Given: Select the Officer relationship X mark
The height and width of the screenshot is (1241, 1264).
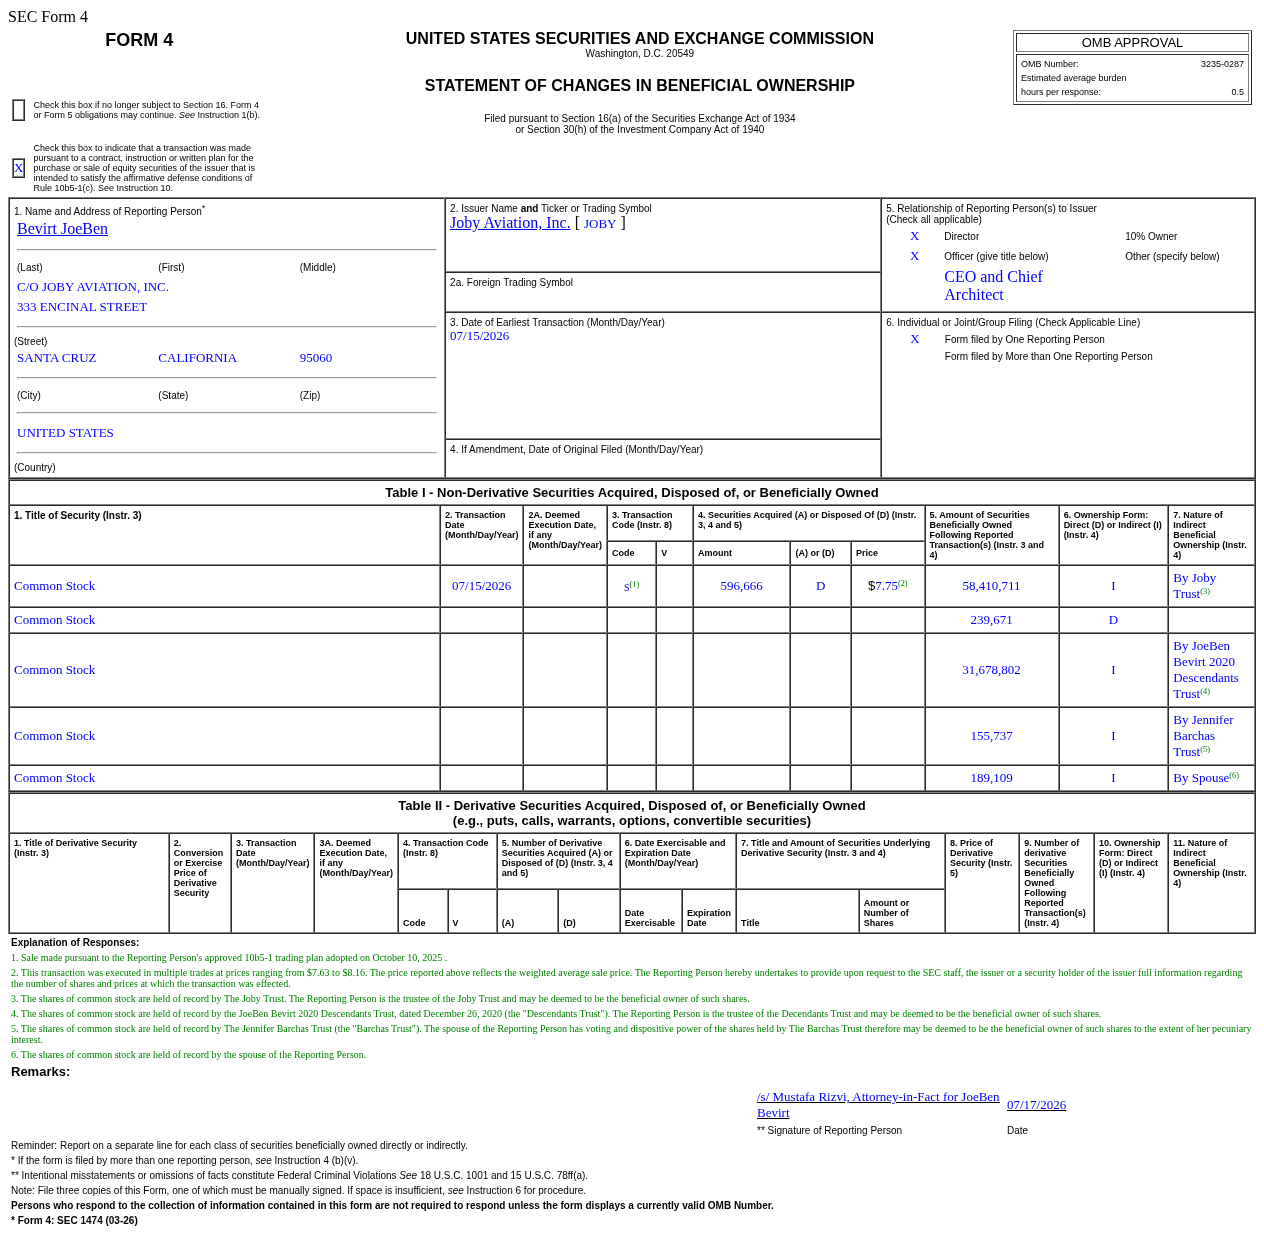Looking at the screenshot, I should (914, 256).
